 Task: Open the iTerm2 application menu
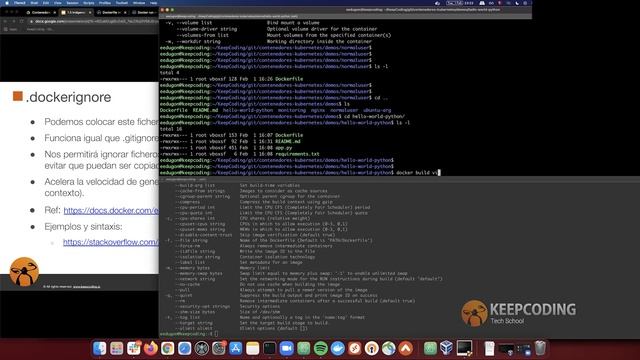[20, 3]
